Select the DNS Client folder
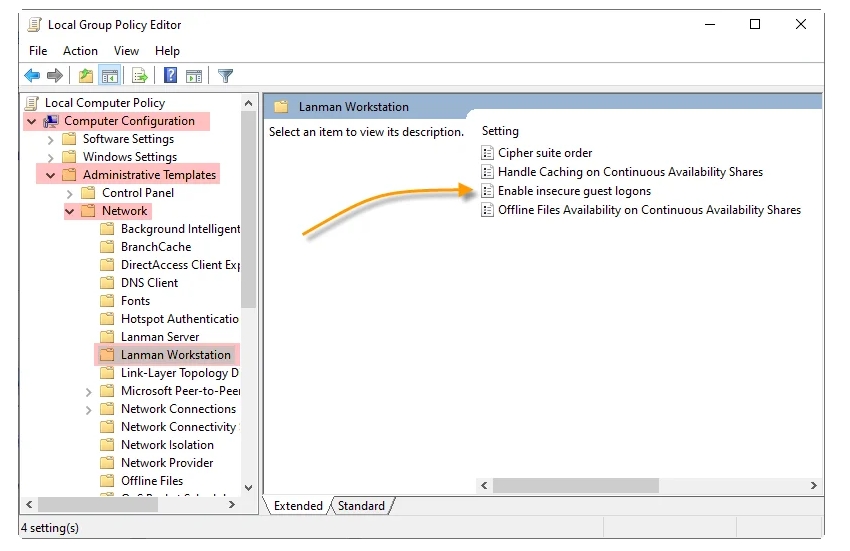The width and height of the screenshot is (850, 551). (149, 283)
